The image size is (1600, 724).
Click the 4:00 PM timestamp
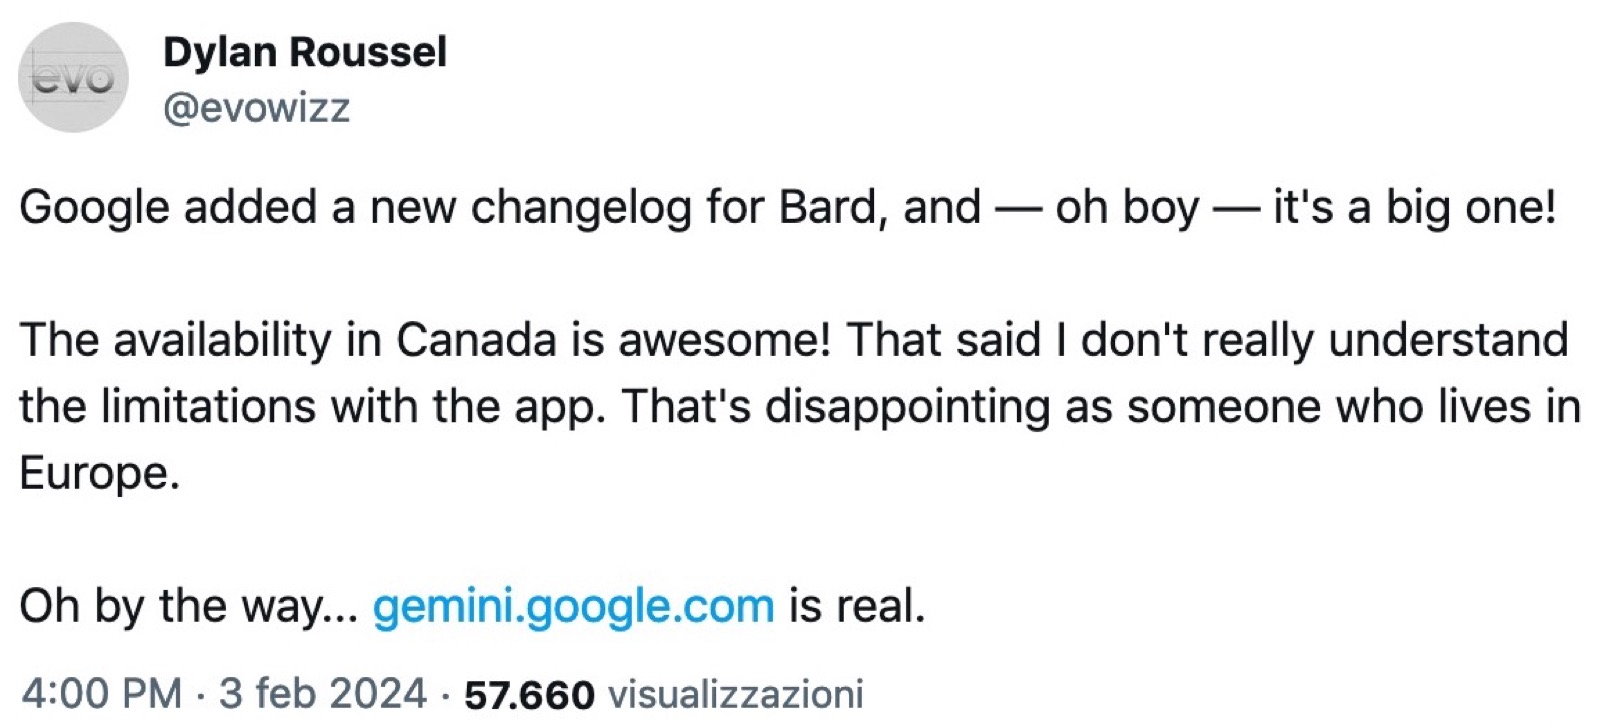click(x=101, y=693)
